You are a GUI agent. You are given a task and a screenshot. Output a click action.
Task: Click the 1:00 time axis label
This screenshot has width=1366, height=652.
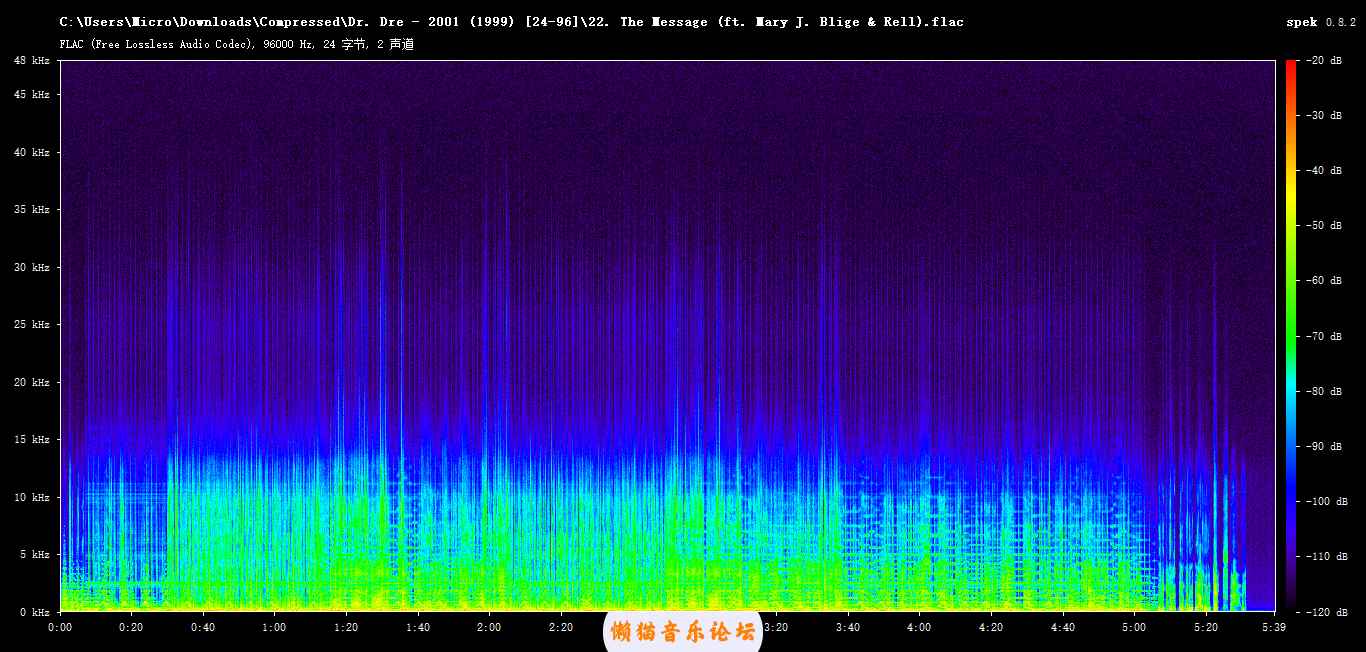[274, 628]
